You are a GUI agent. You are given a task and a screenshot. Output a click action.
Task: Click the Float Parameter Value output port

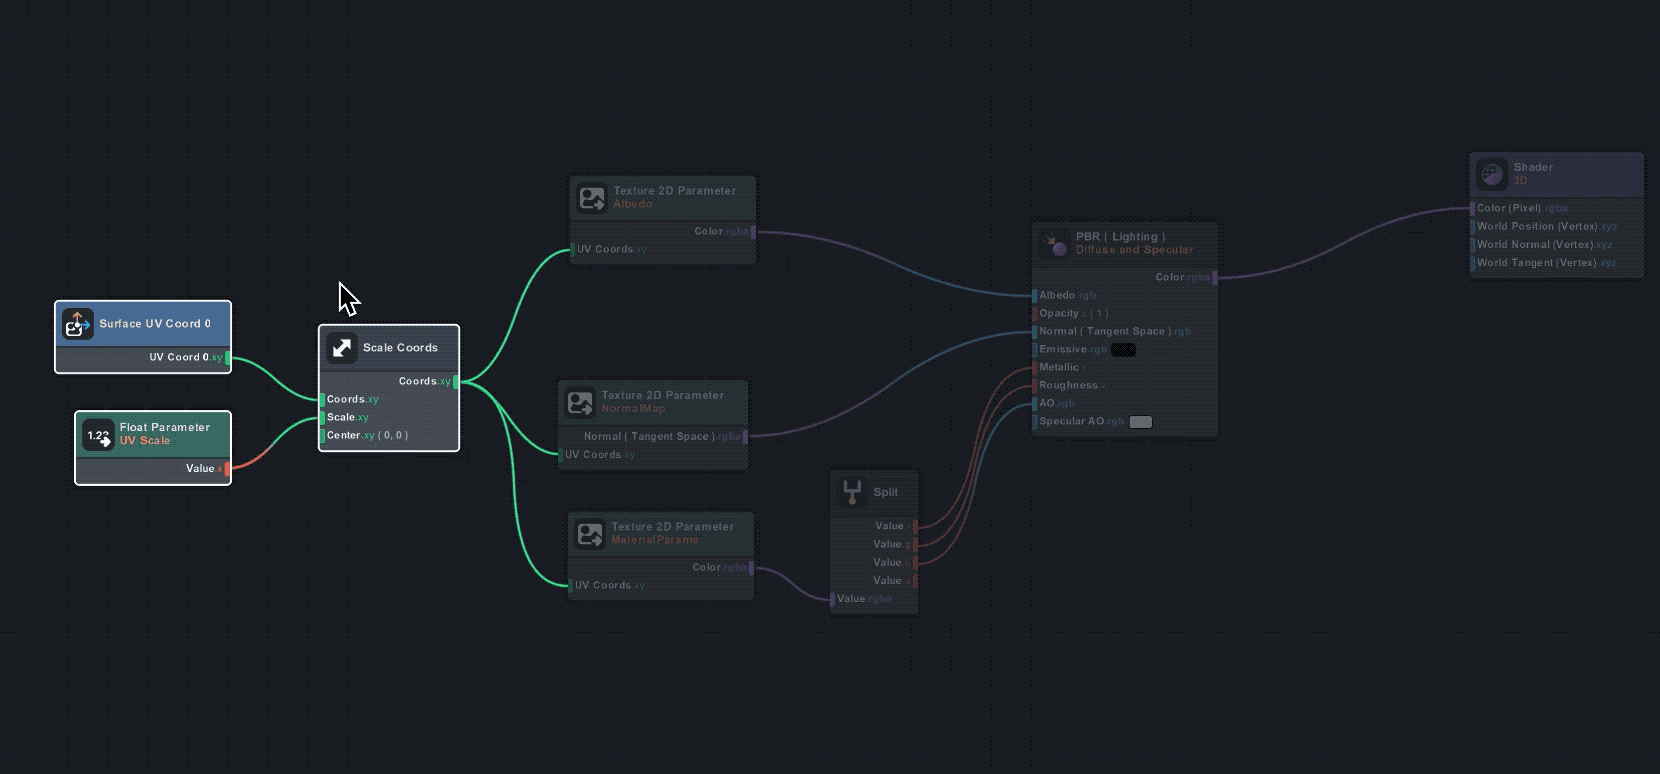pyautogui.click(x=227, y=469)
